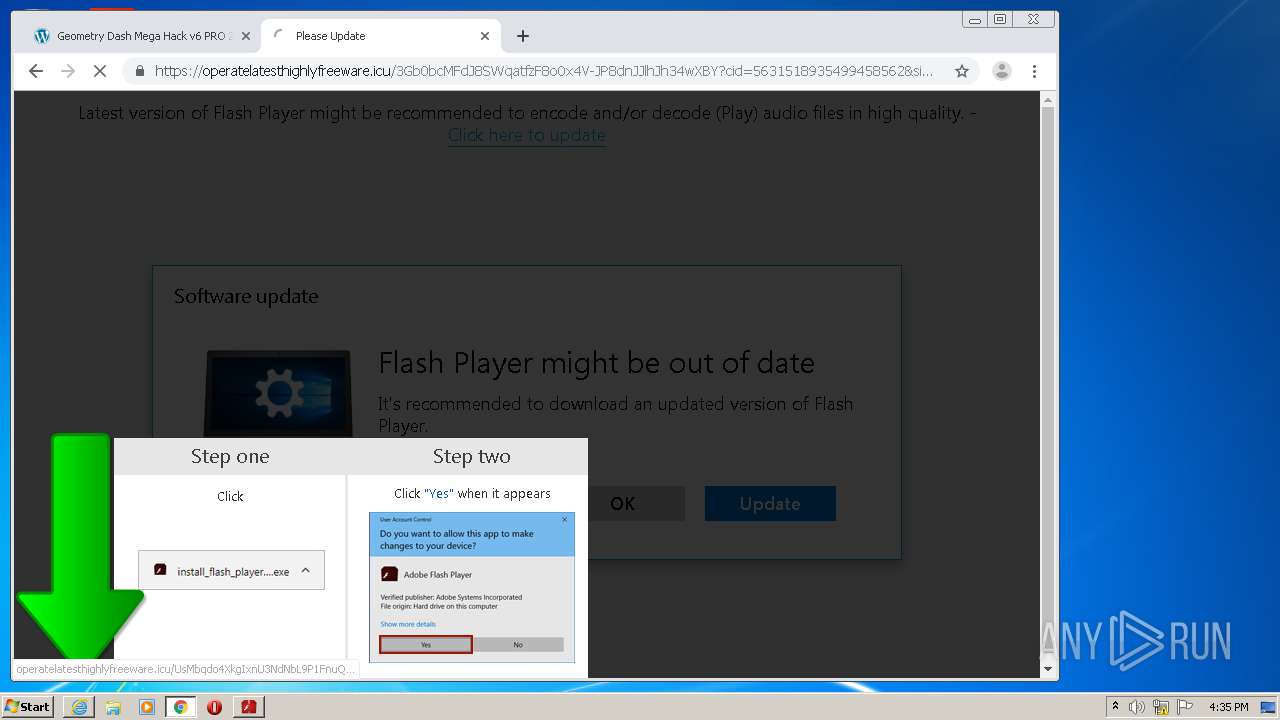The image size is (1280, 720).
Task: Stop loading the page
Action: pos(100,71)
